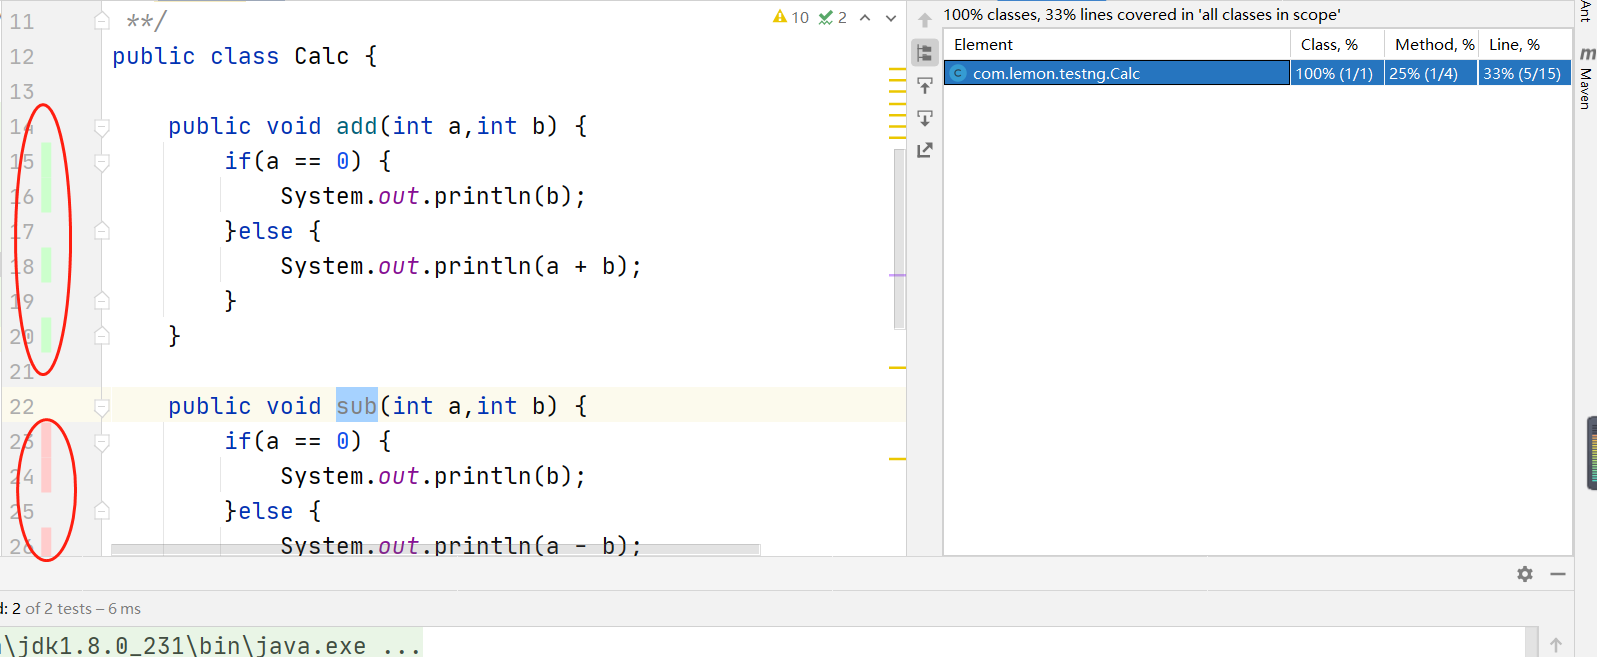Viewport: 1597px width, 657px height.
Task: Click the green coverage marker on line 16
Action: (46, 197)
